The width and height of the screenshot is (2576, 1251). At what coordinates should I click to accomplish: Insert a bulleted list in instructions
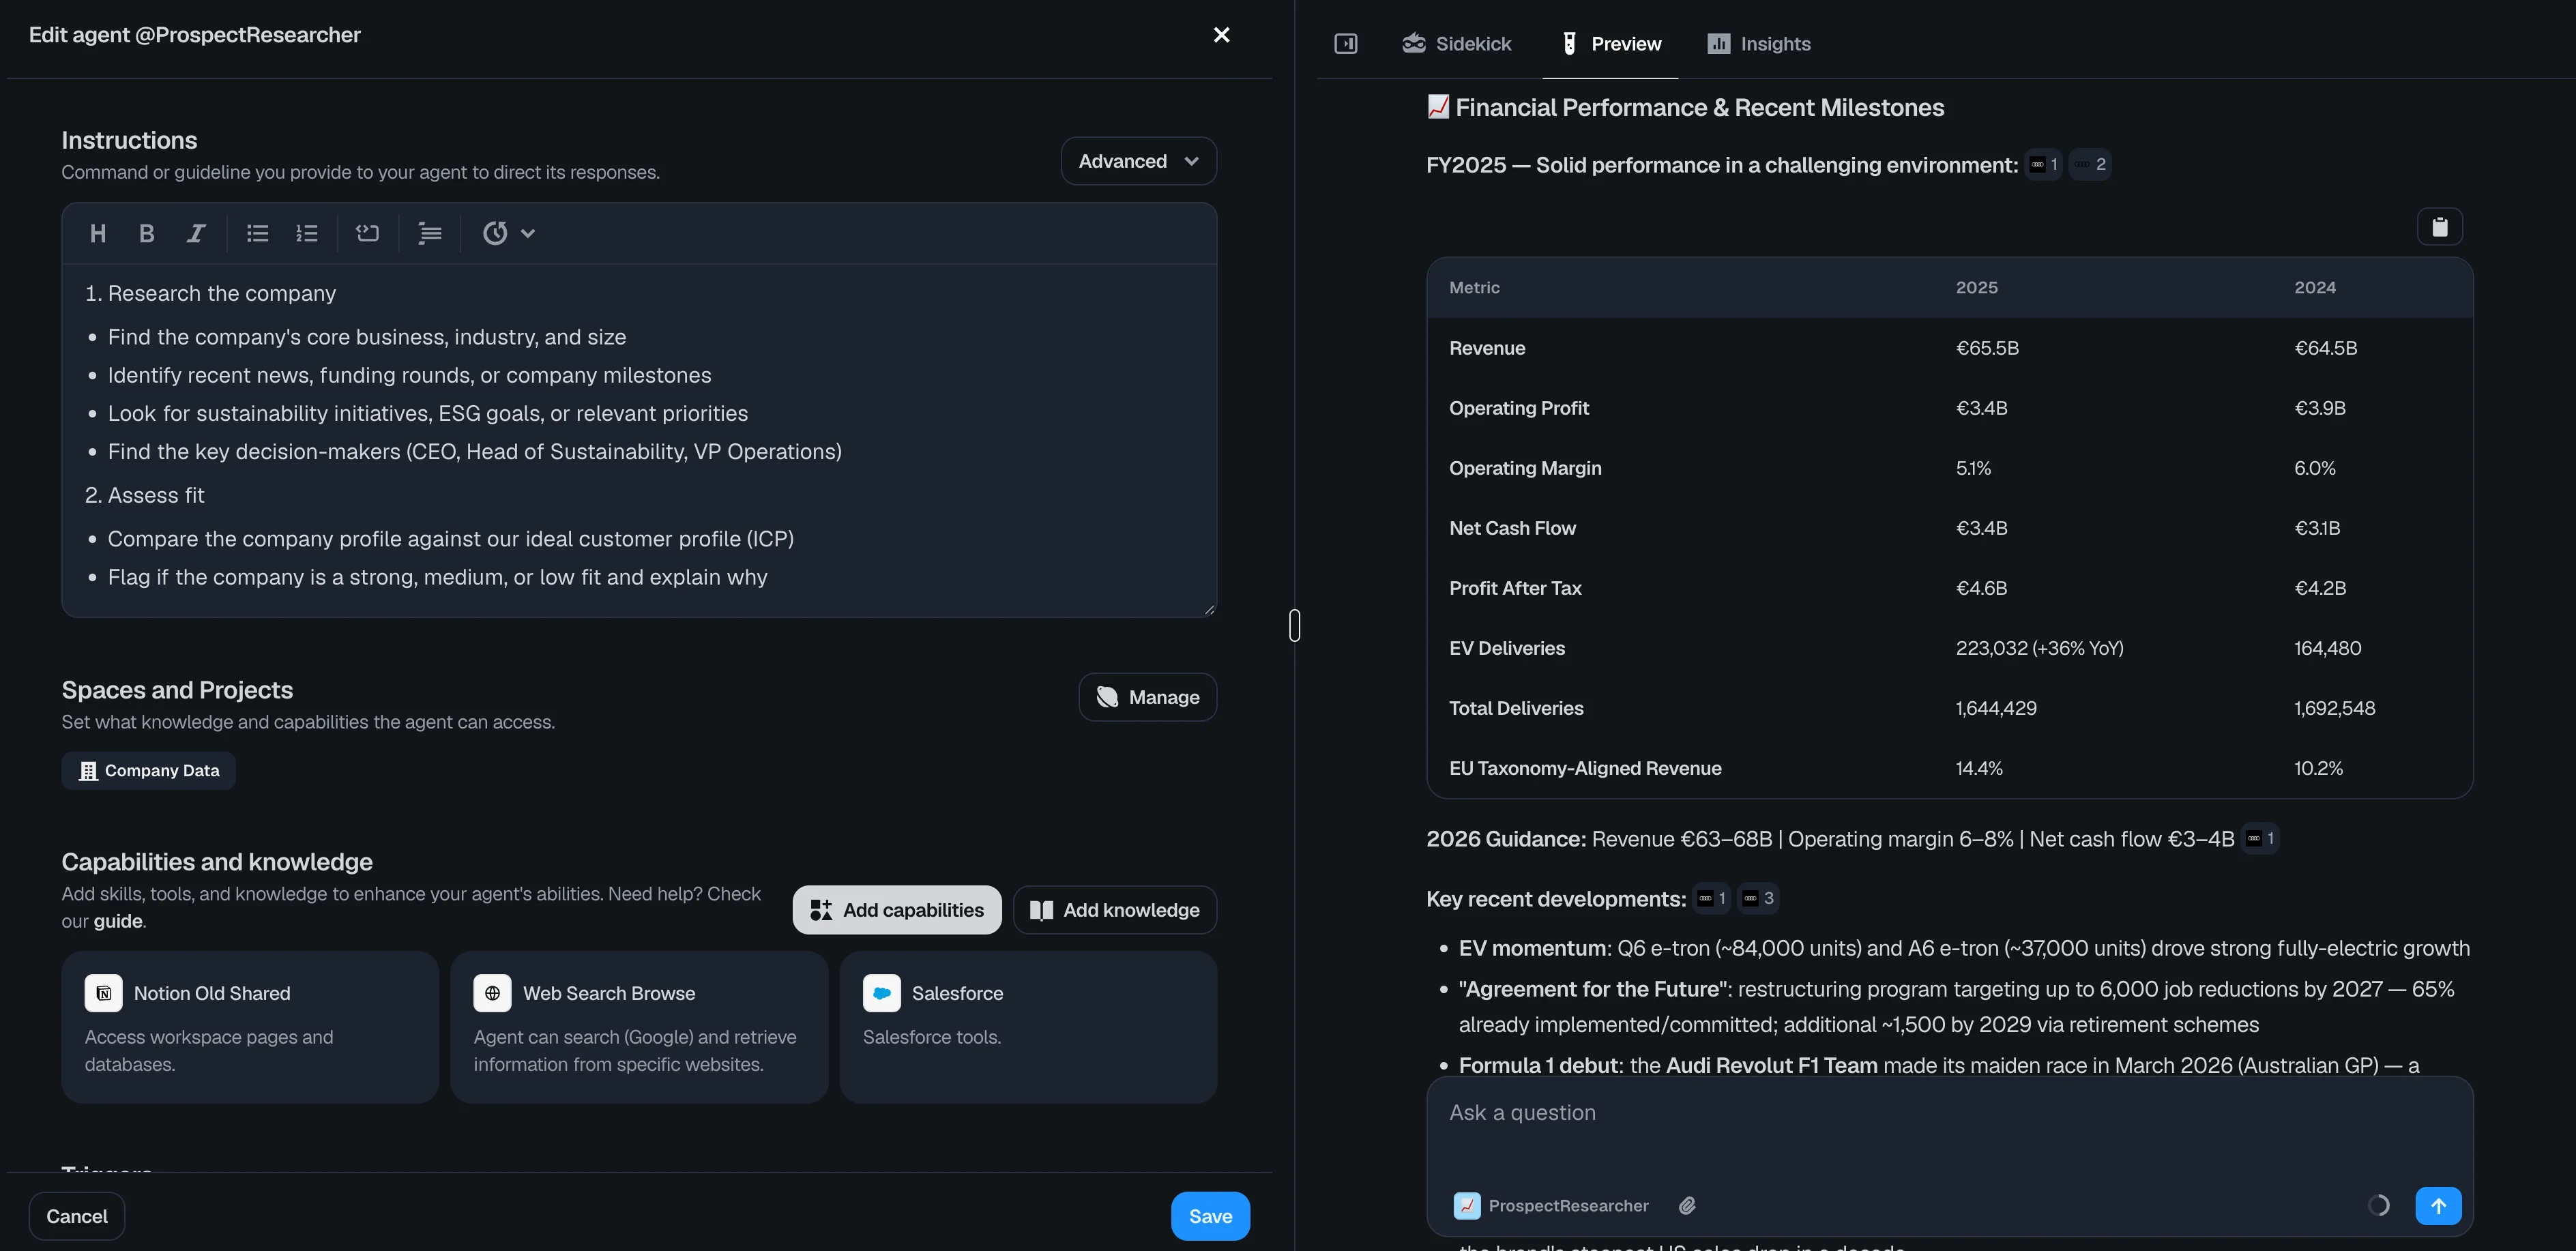click(258, 233)
